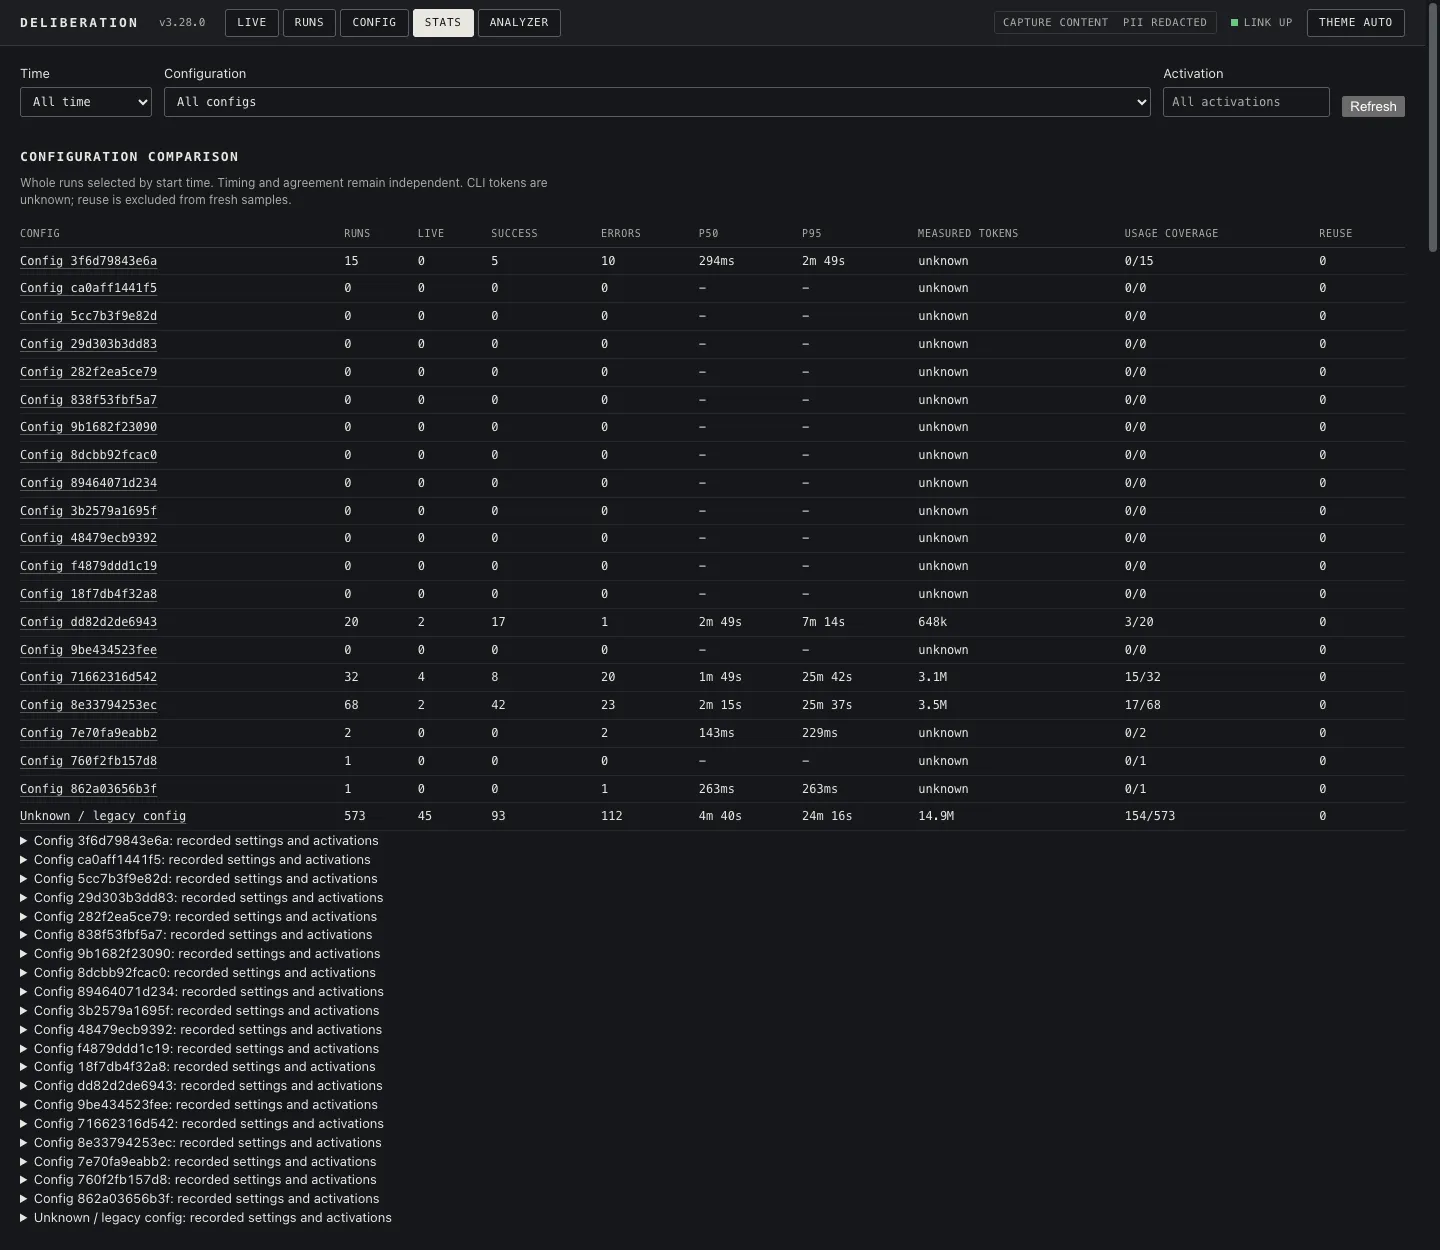Screen dimensions: 1440x1250
Task: Open the Config 3f6d79843e6a link
Action: click(x=88, y=261)
